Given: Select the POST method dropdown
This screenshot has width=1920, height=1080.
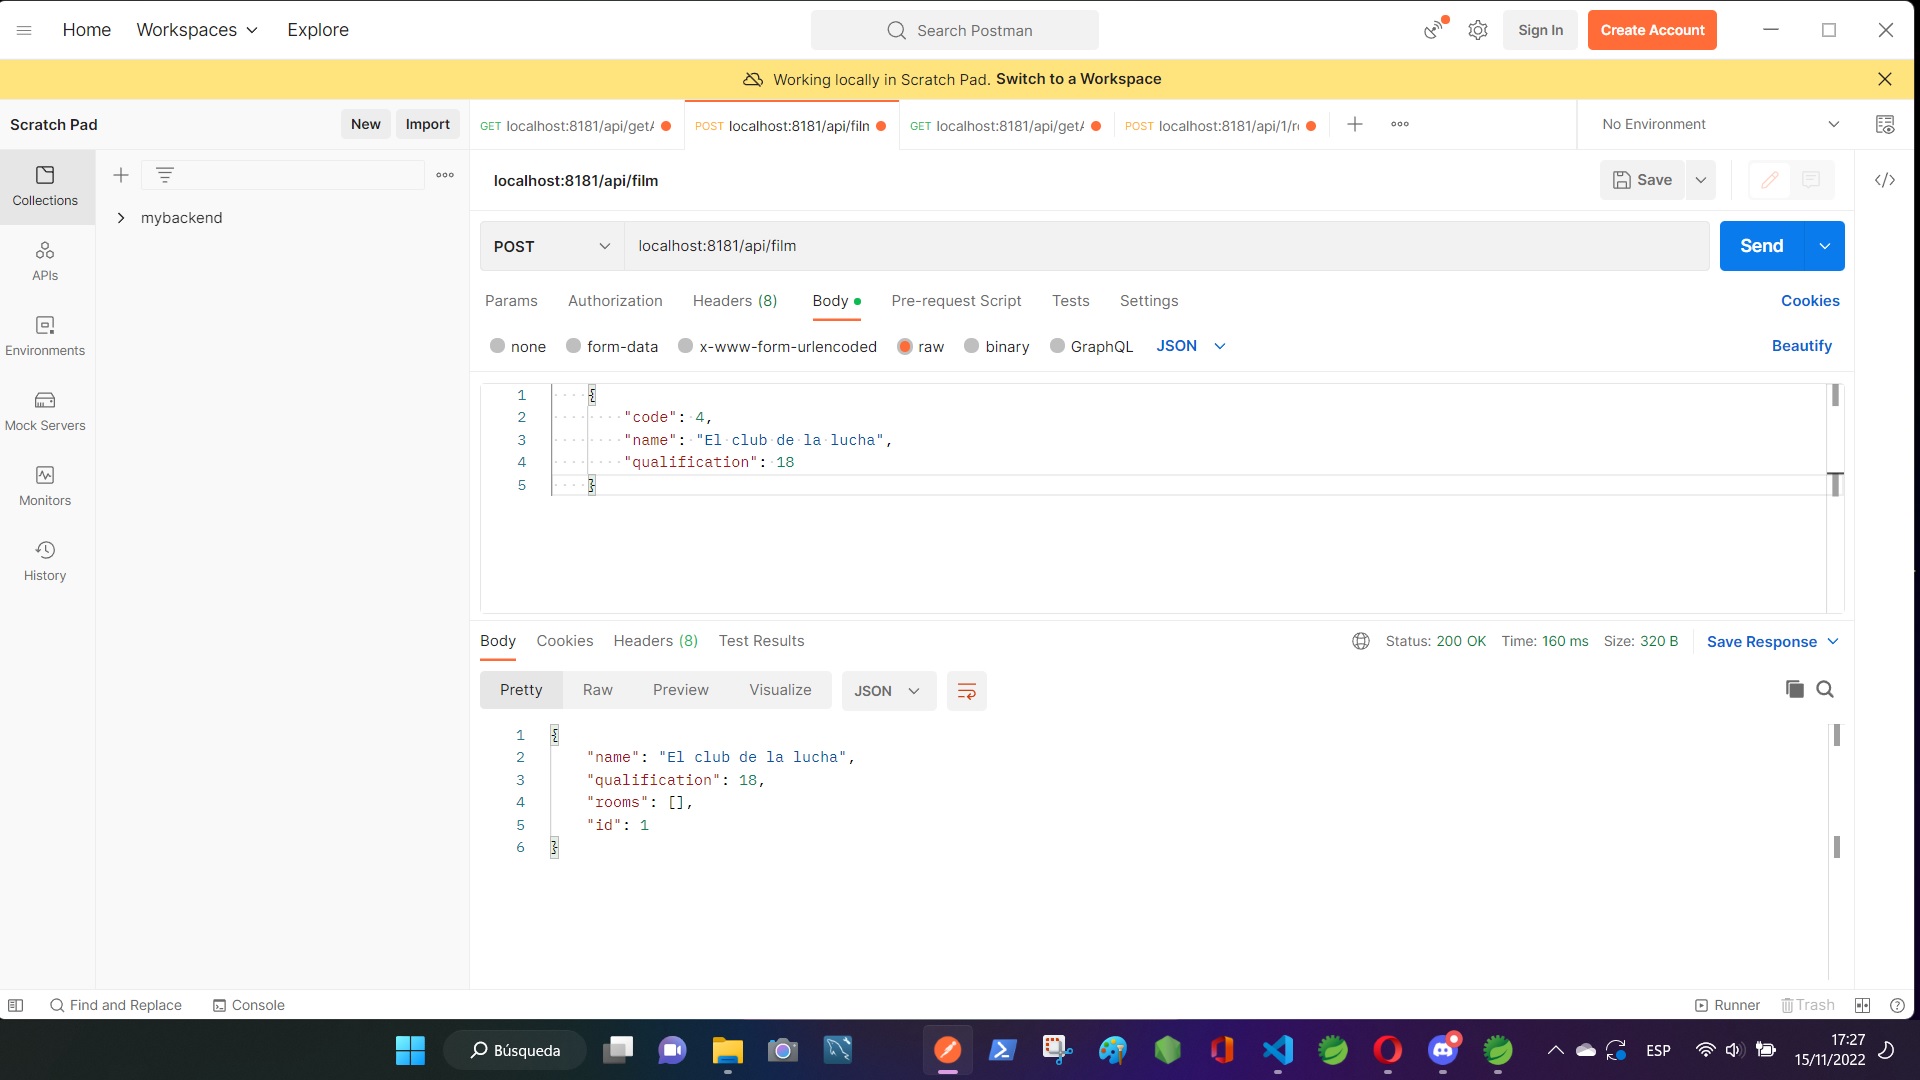Looking at the screenshot, I should [x=551, y=245].
